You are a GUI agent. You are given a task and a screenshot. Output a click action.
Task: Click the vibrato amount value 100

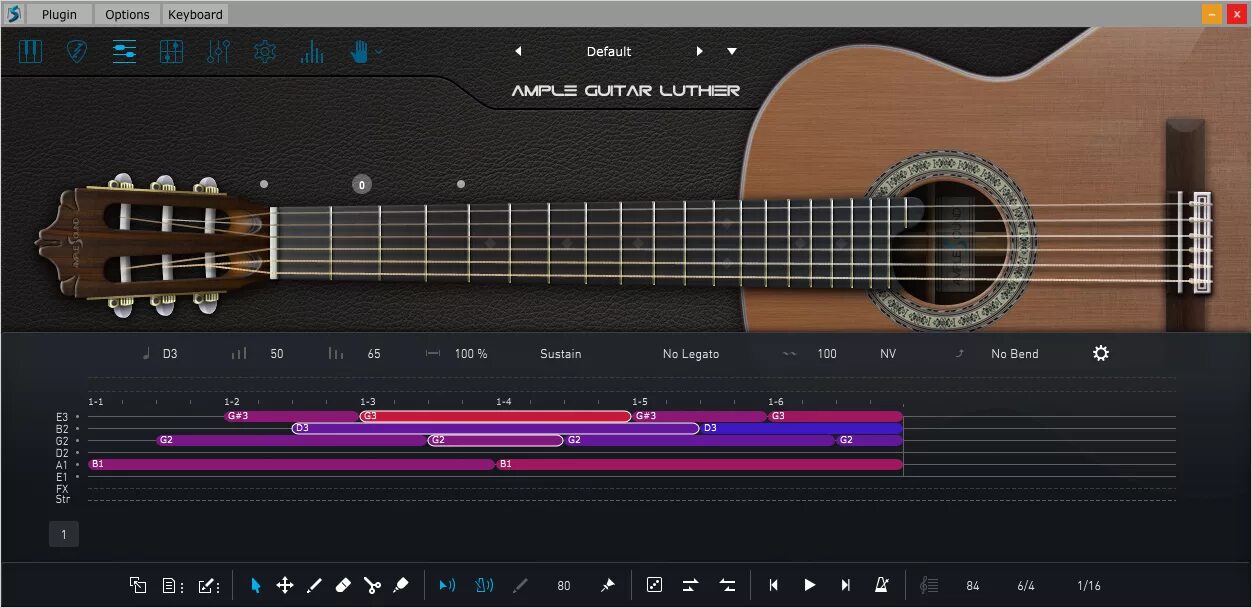[827, 354]
